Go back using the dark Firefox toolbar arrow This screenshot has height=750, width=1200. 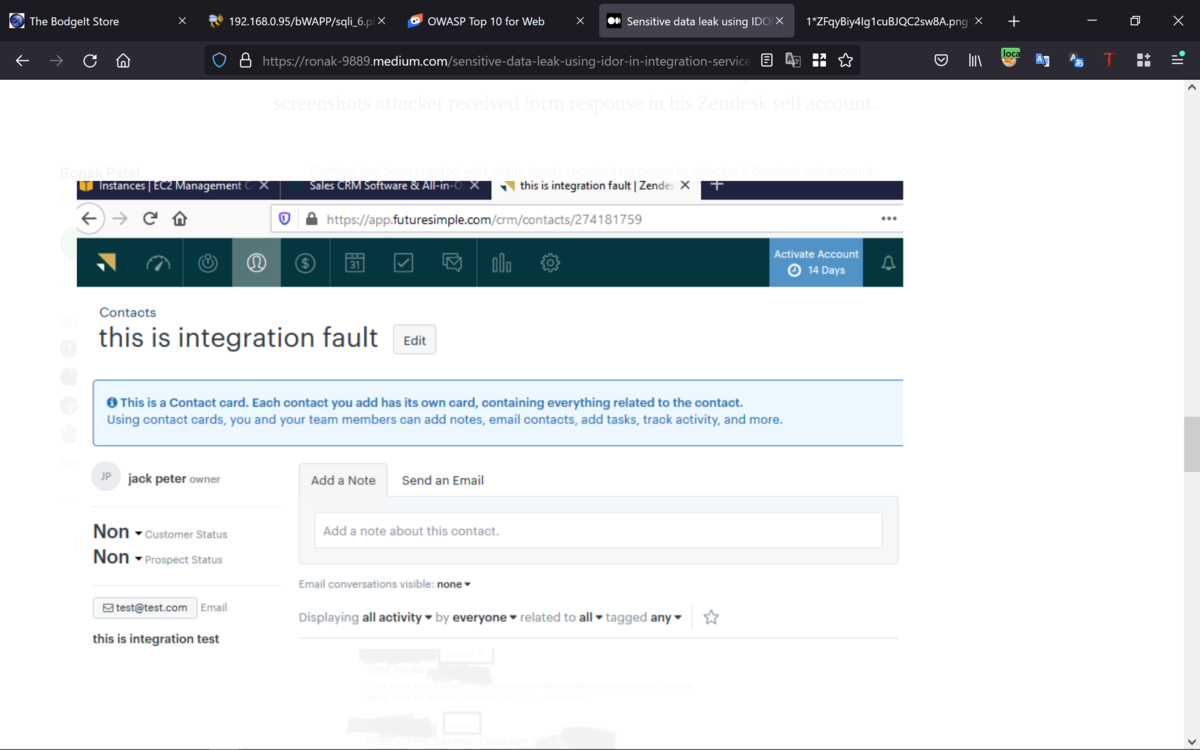tap(22, 61)
